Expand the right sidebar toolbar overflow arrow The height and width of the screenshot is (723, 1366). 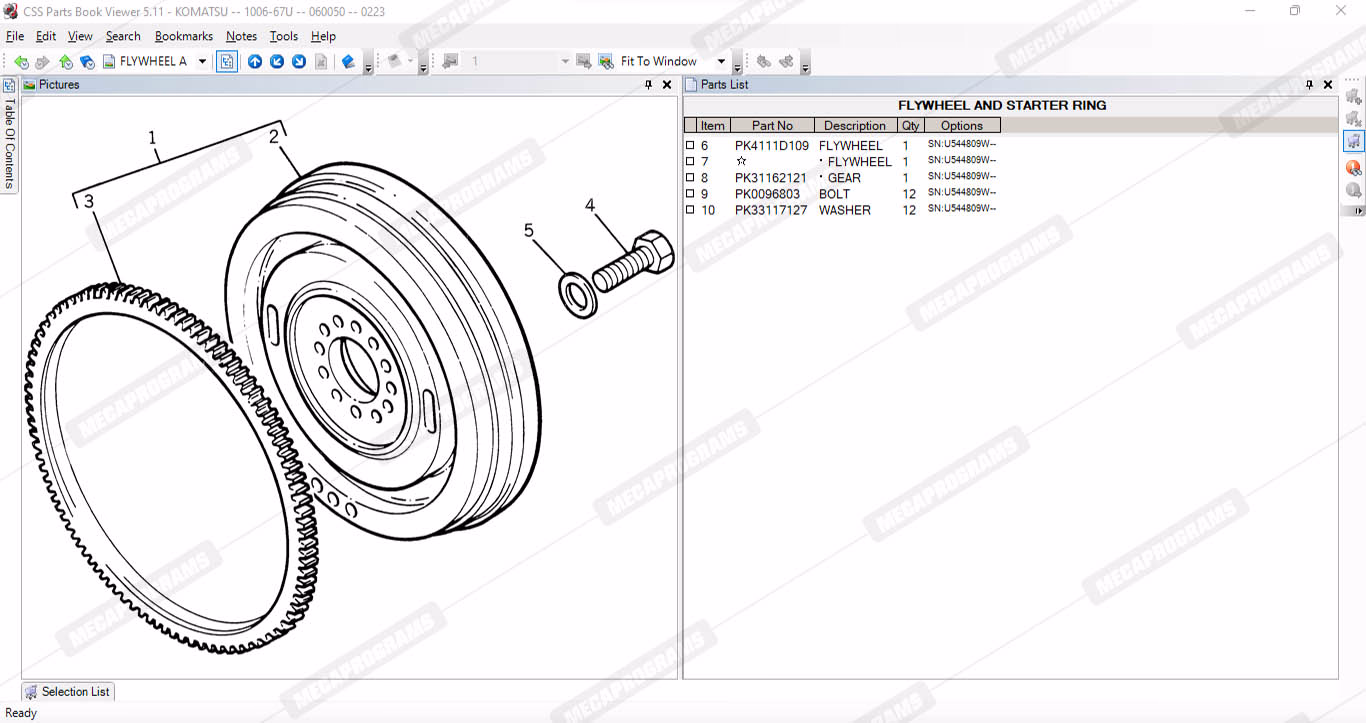click(x=1357, y=211)
